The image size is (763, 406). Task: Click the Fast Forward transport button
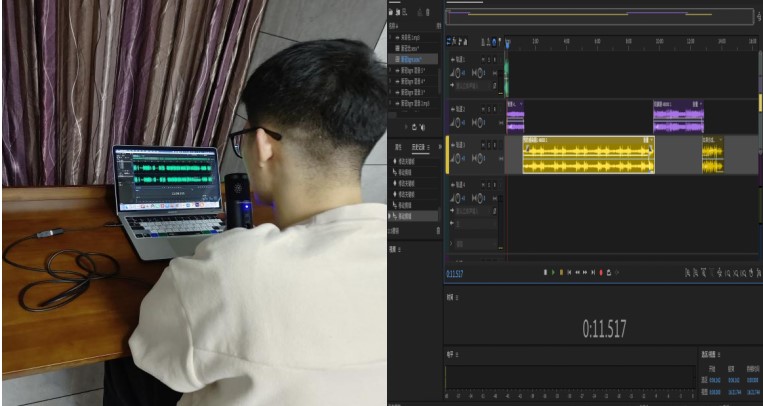coord(585,273)
